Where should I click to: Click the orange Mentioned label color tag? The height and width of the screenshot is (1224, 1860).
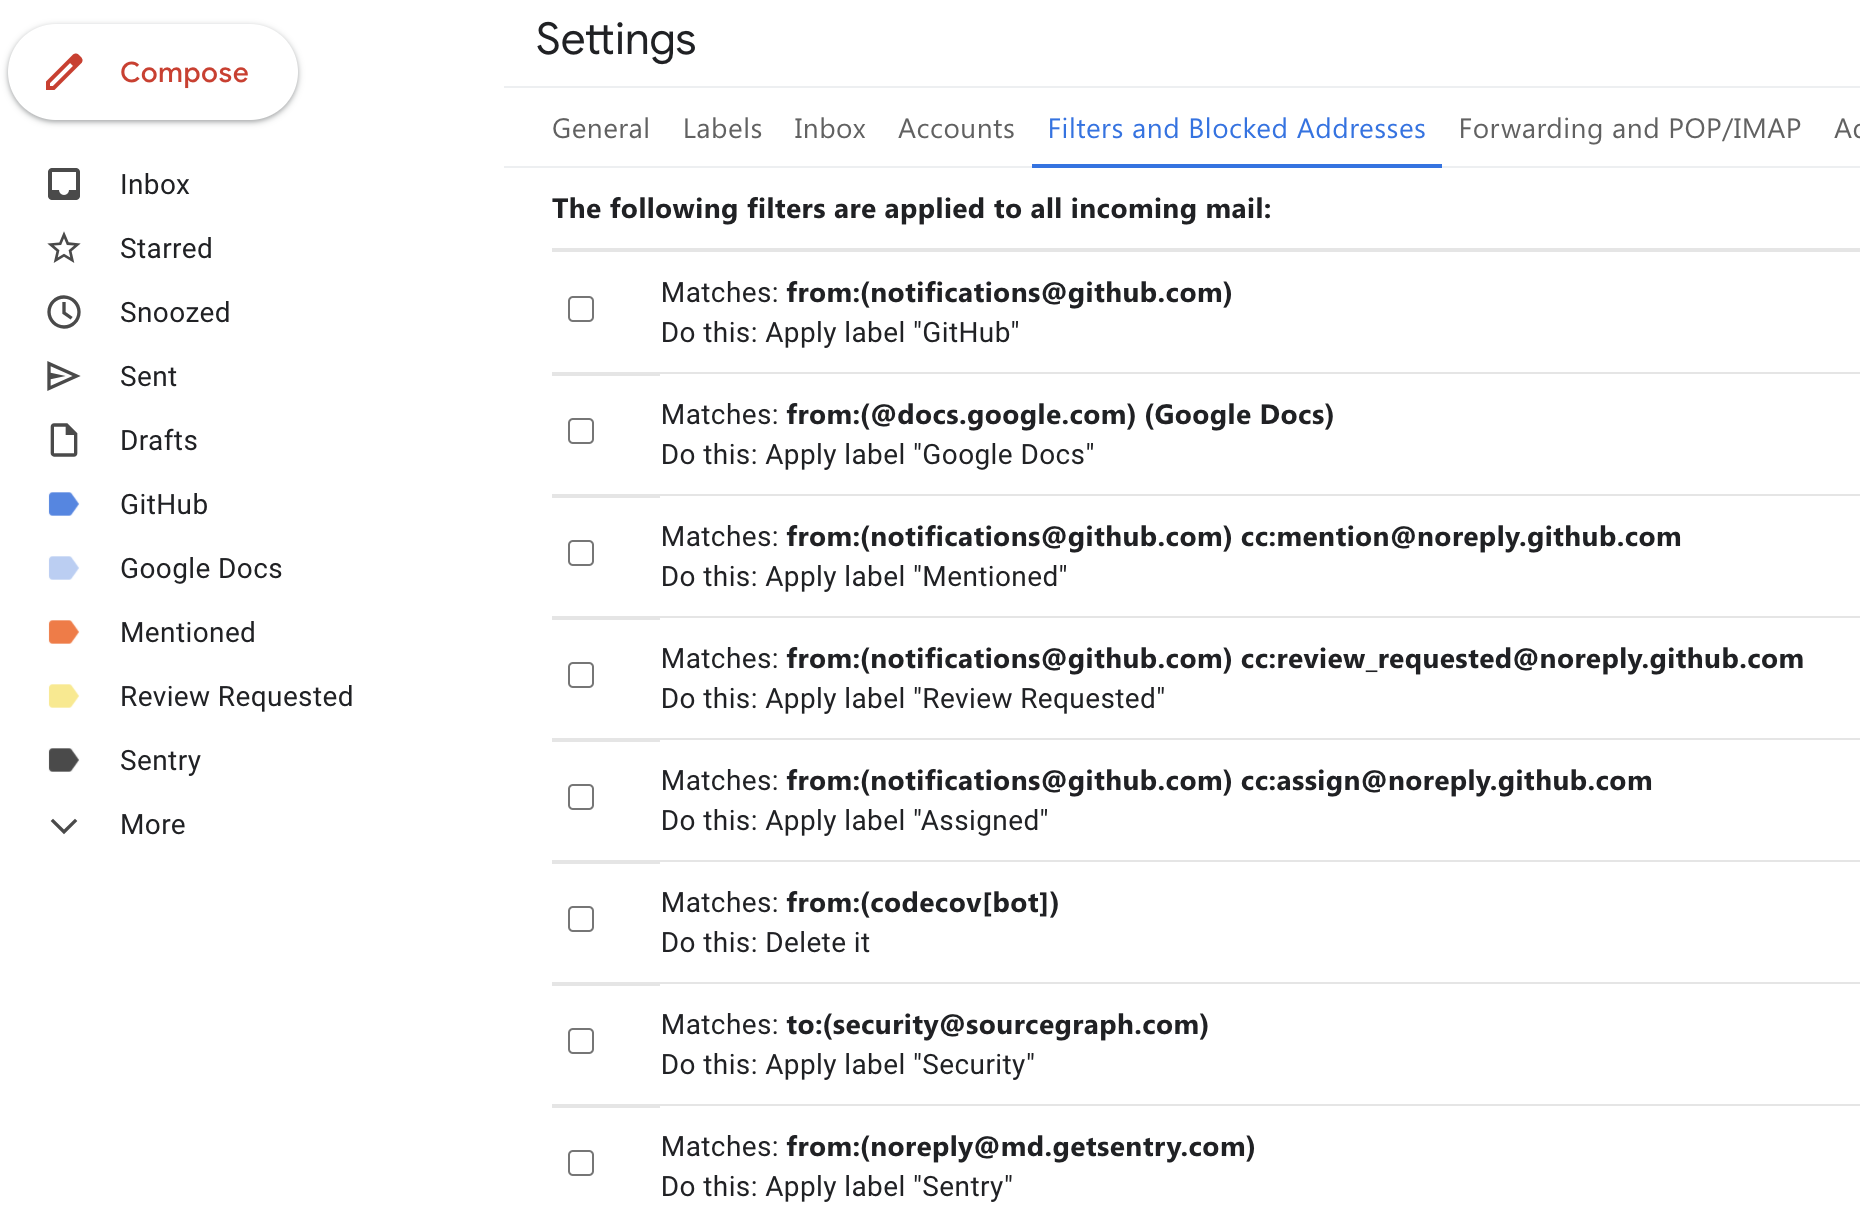coord(64,632)
